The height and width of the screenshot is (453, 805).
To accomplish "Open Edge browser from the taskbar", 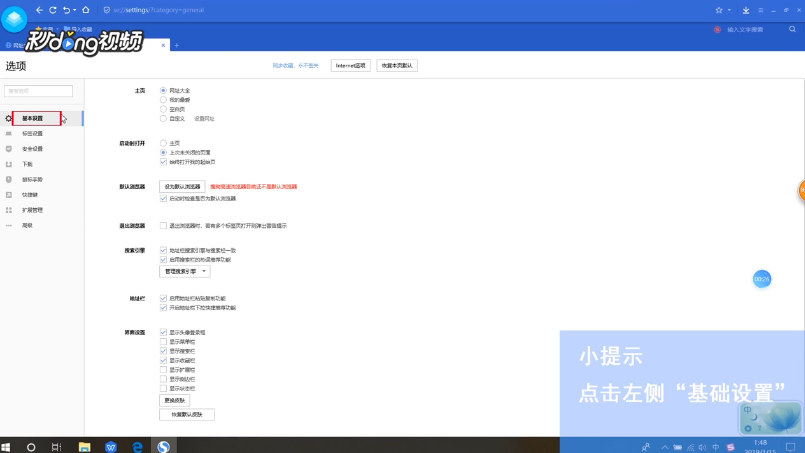I will pos(137,447).
